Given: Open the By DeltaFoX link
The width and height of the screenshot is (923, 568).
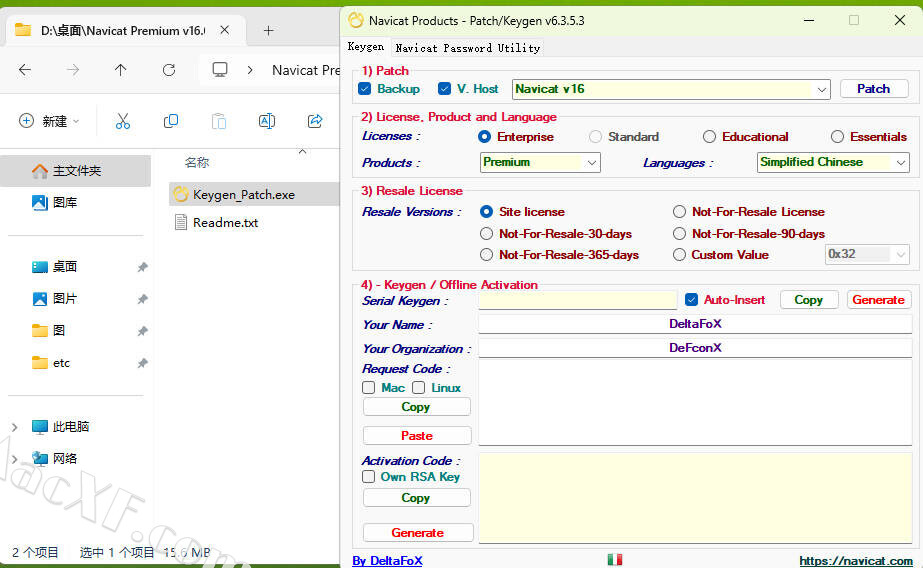Looking at the screenshot, I should coord(387,560).
